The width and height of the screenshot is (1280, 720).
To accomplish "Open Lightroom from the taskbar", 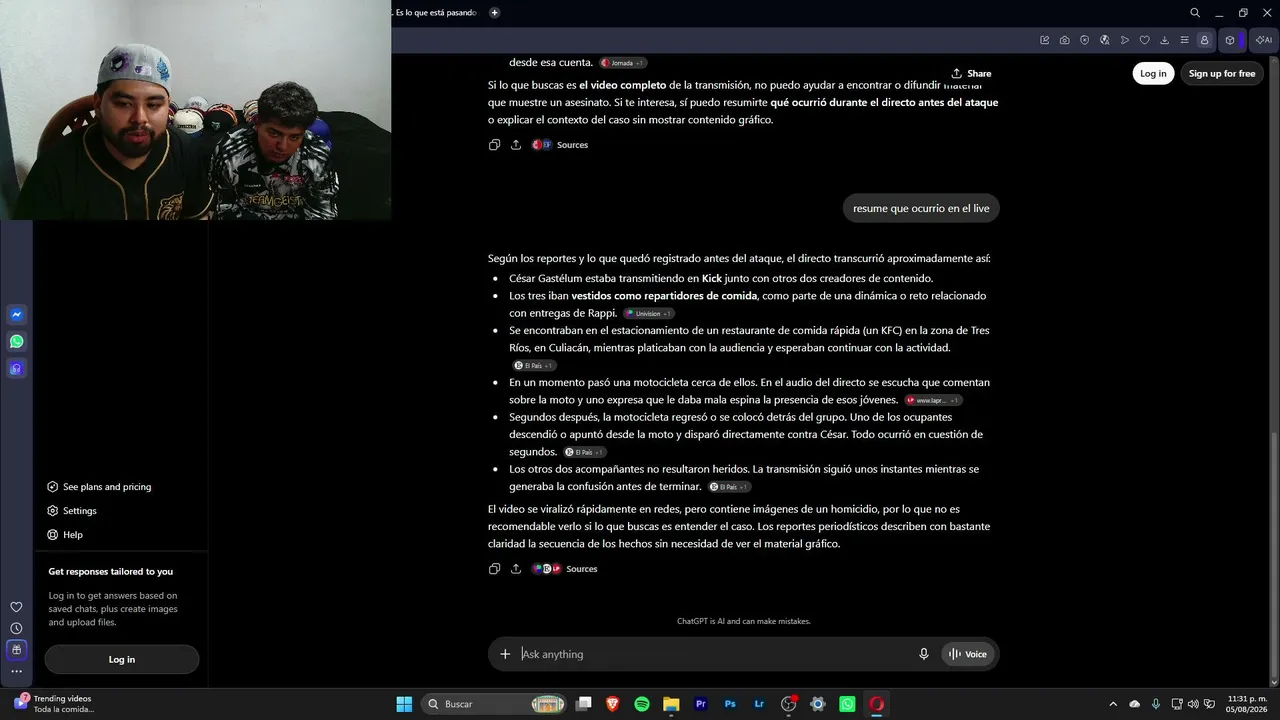I will [760, 704].
